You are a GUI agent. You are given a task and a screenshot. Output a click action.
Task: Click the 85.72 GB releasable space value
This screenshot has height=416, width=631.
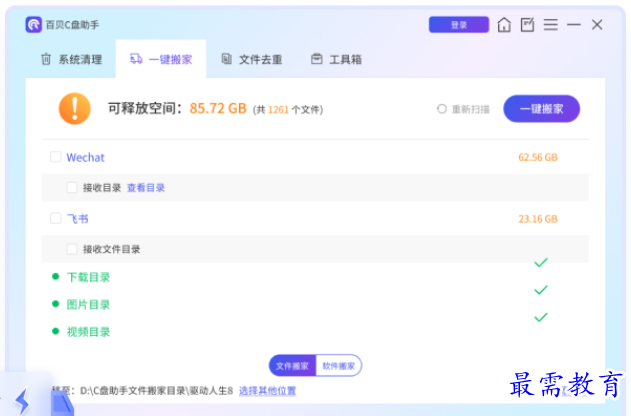(x=218, y=109)
